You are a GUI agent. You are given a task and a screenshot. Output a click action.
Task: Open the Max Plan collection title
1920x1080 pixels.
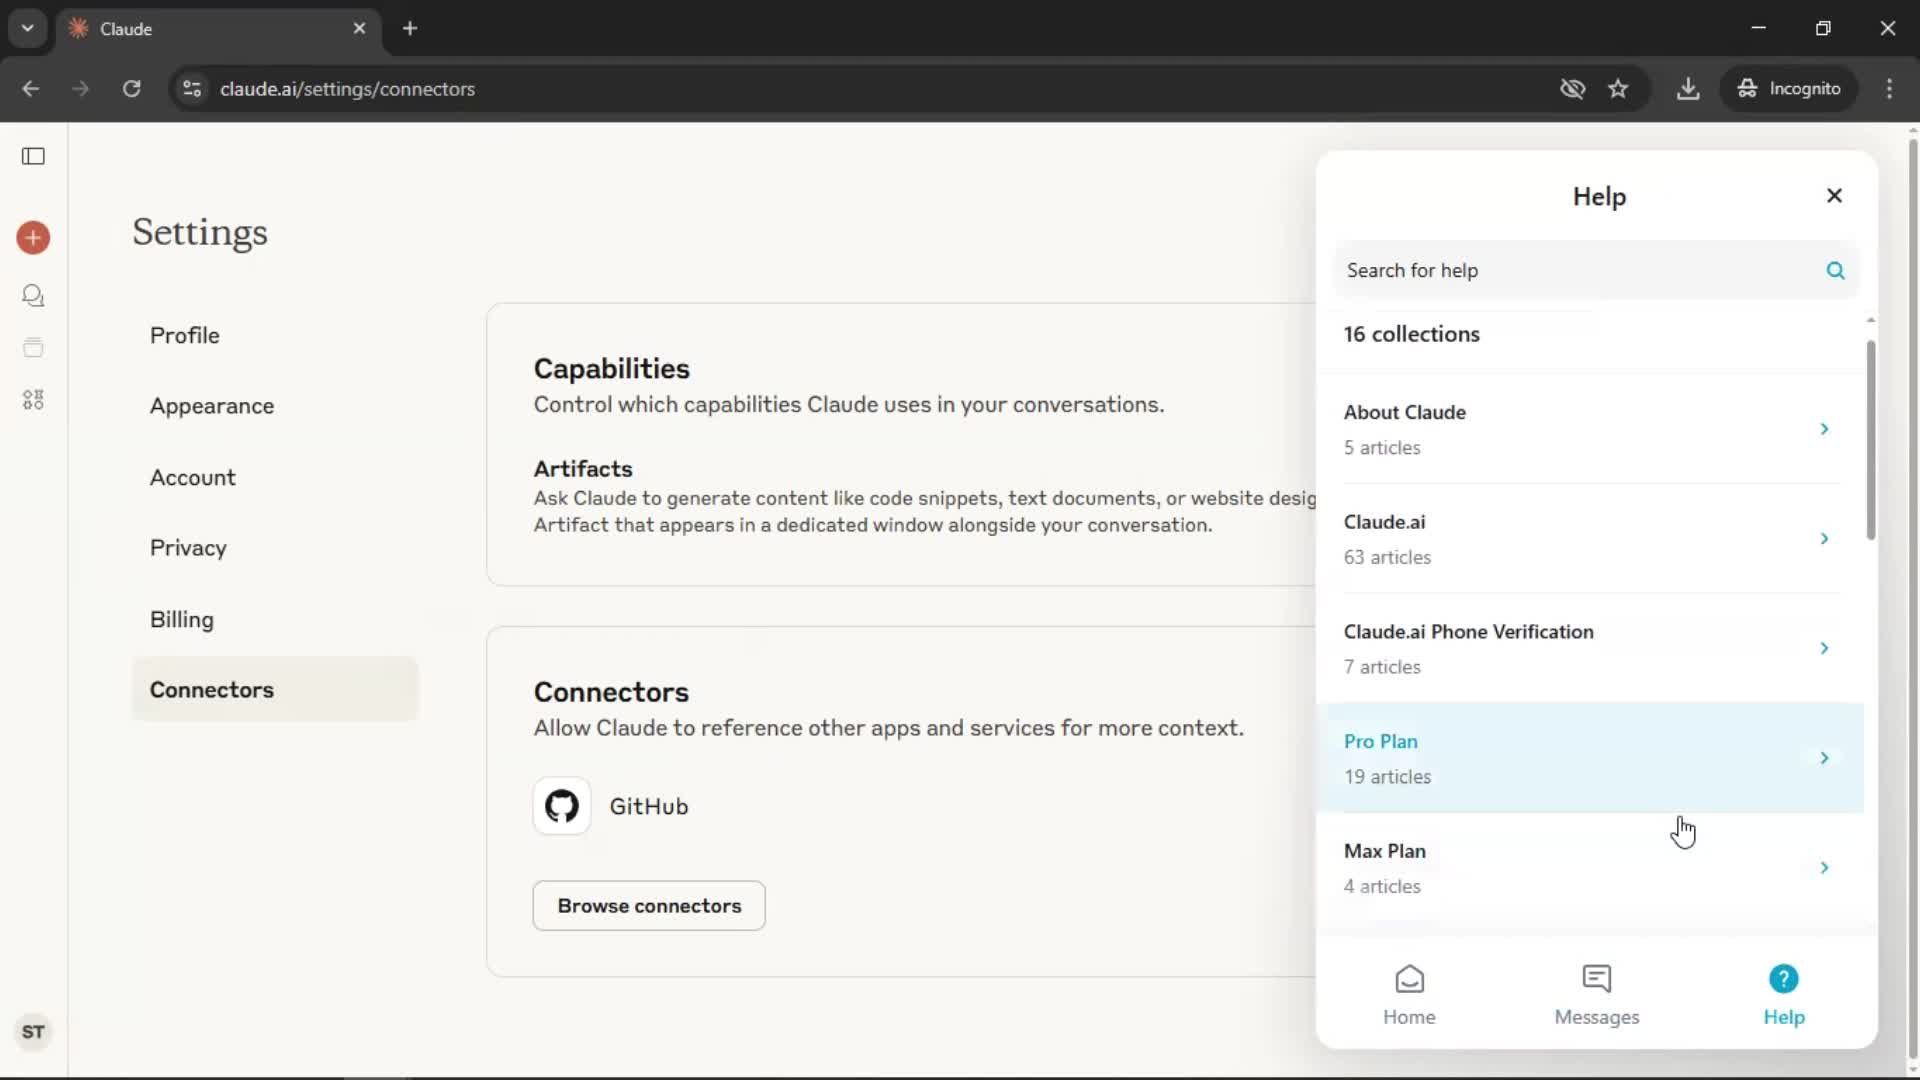(1384, 851)
